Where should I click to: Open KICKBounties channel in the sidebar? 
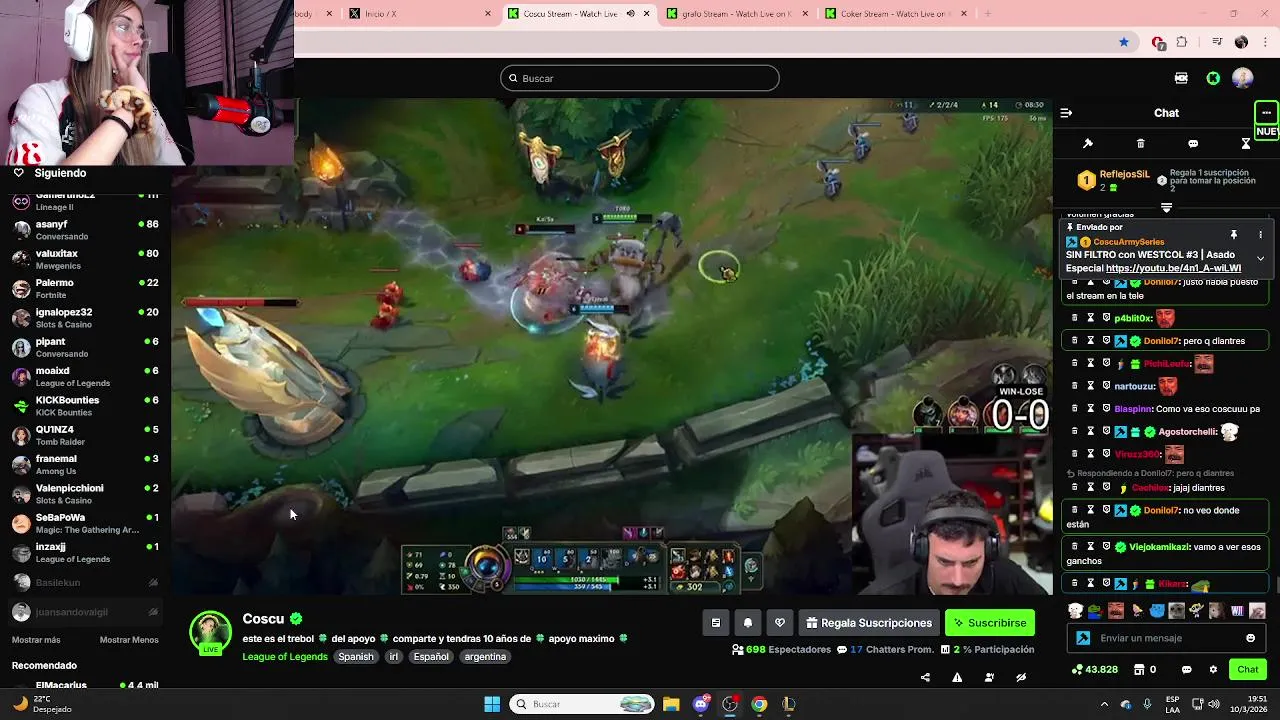pyautogui.click(x=86, y=405)
